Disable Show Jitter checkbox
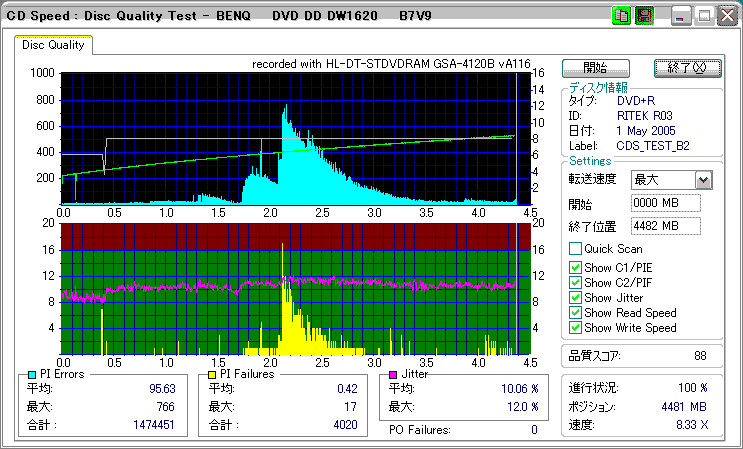The width and height of the screenshot is (743, 449). [x=575, y=297]
